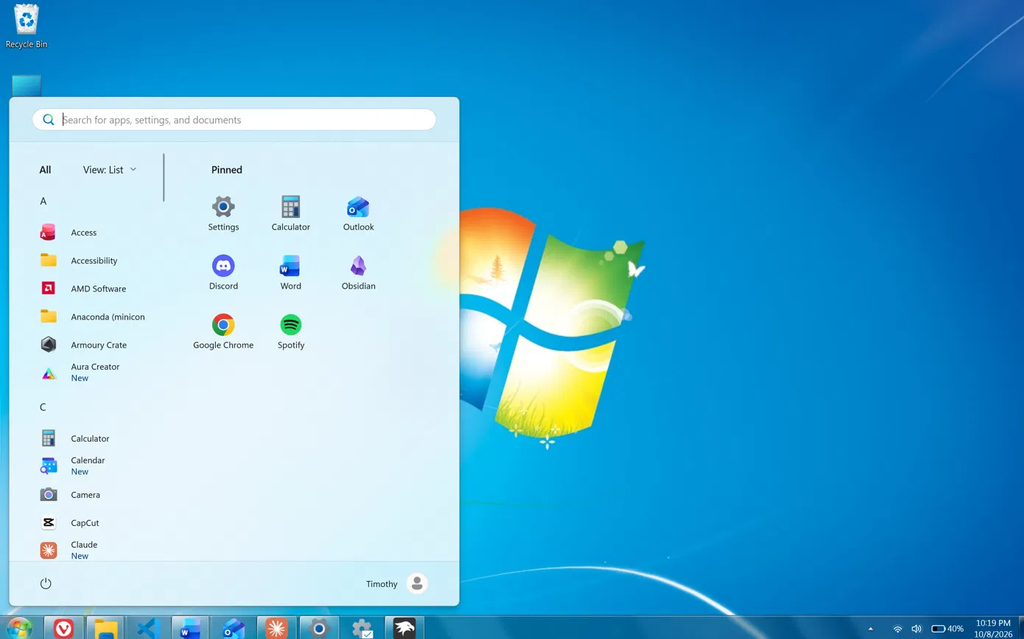Image resolution: width=1024 pixels, height=639 pixels.
Task: Switch to Visual Studio Code on the taskbar
Action: pyautogui.click(x=148, y=629)
